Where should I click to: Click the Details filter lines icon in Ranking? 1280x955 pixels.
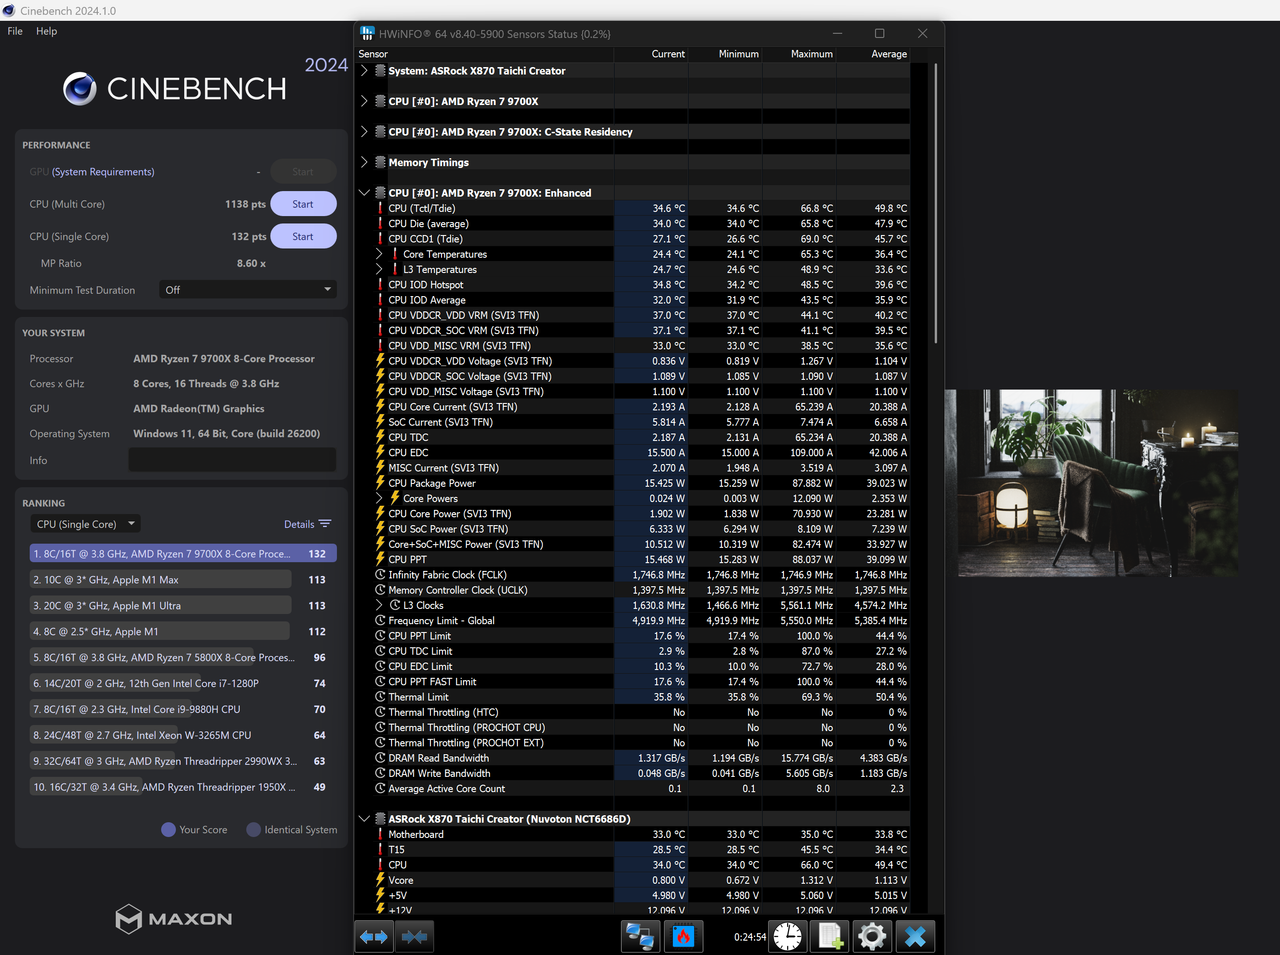325,524
